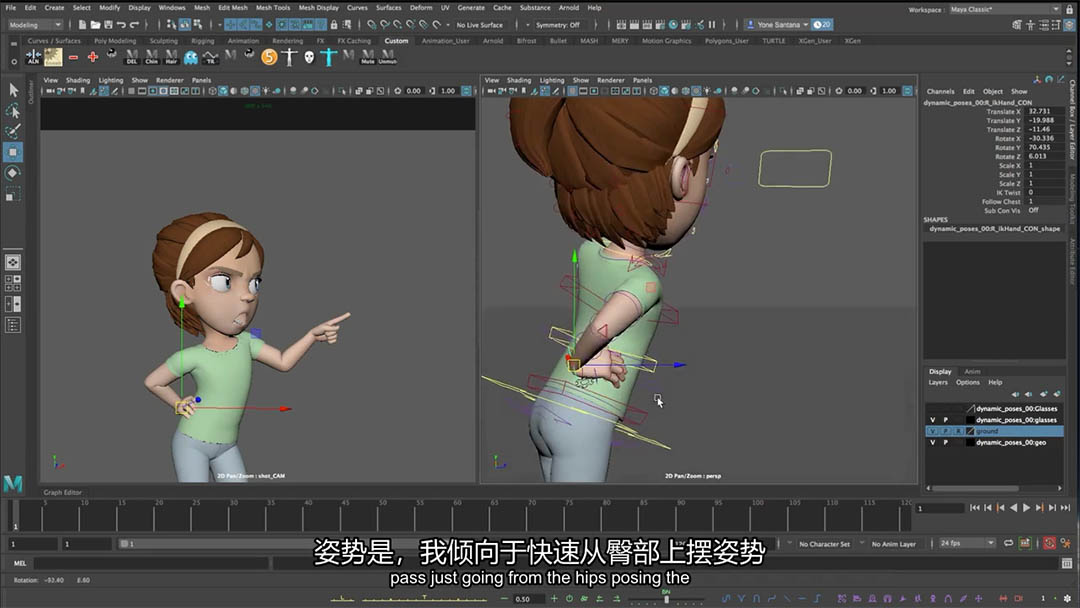Viewport: 1080px width, 608px height.
Task: Click the lock selection icon in status line
Action: click(x=334, y=25)
